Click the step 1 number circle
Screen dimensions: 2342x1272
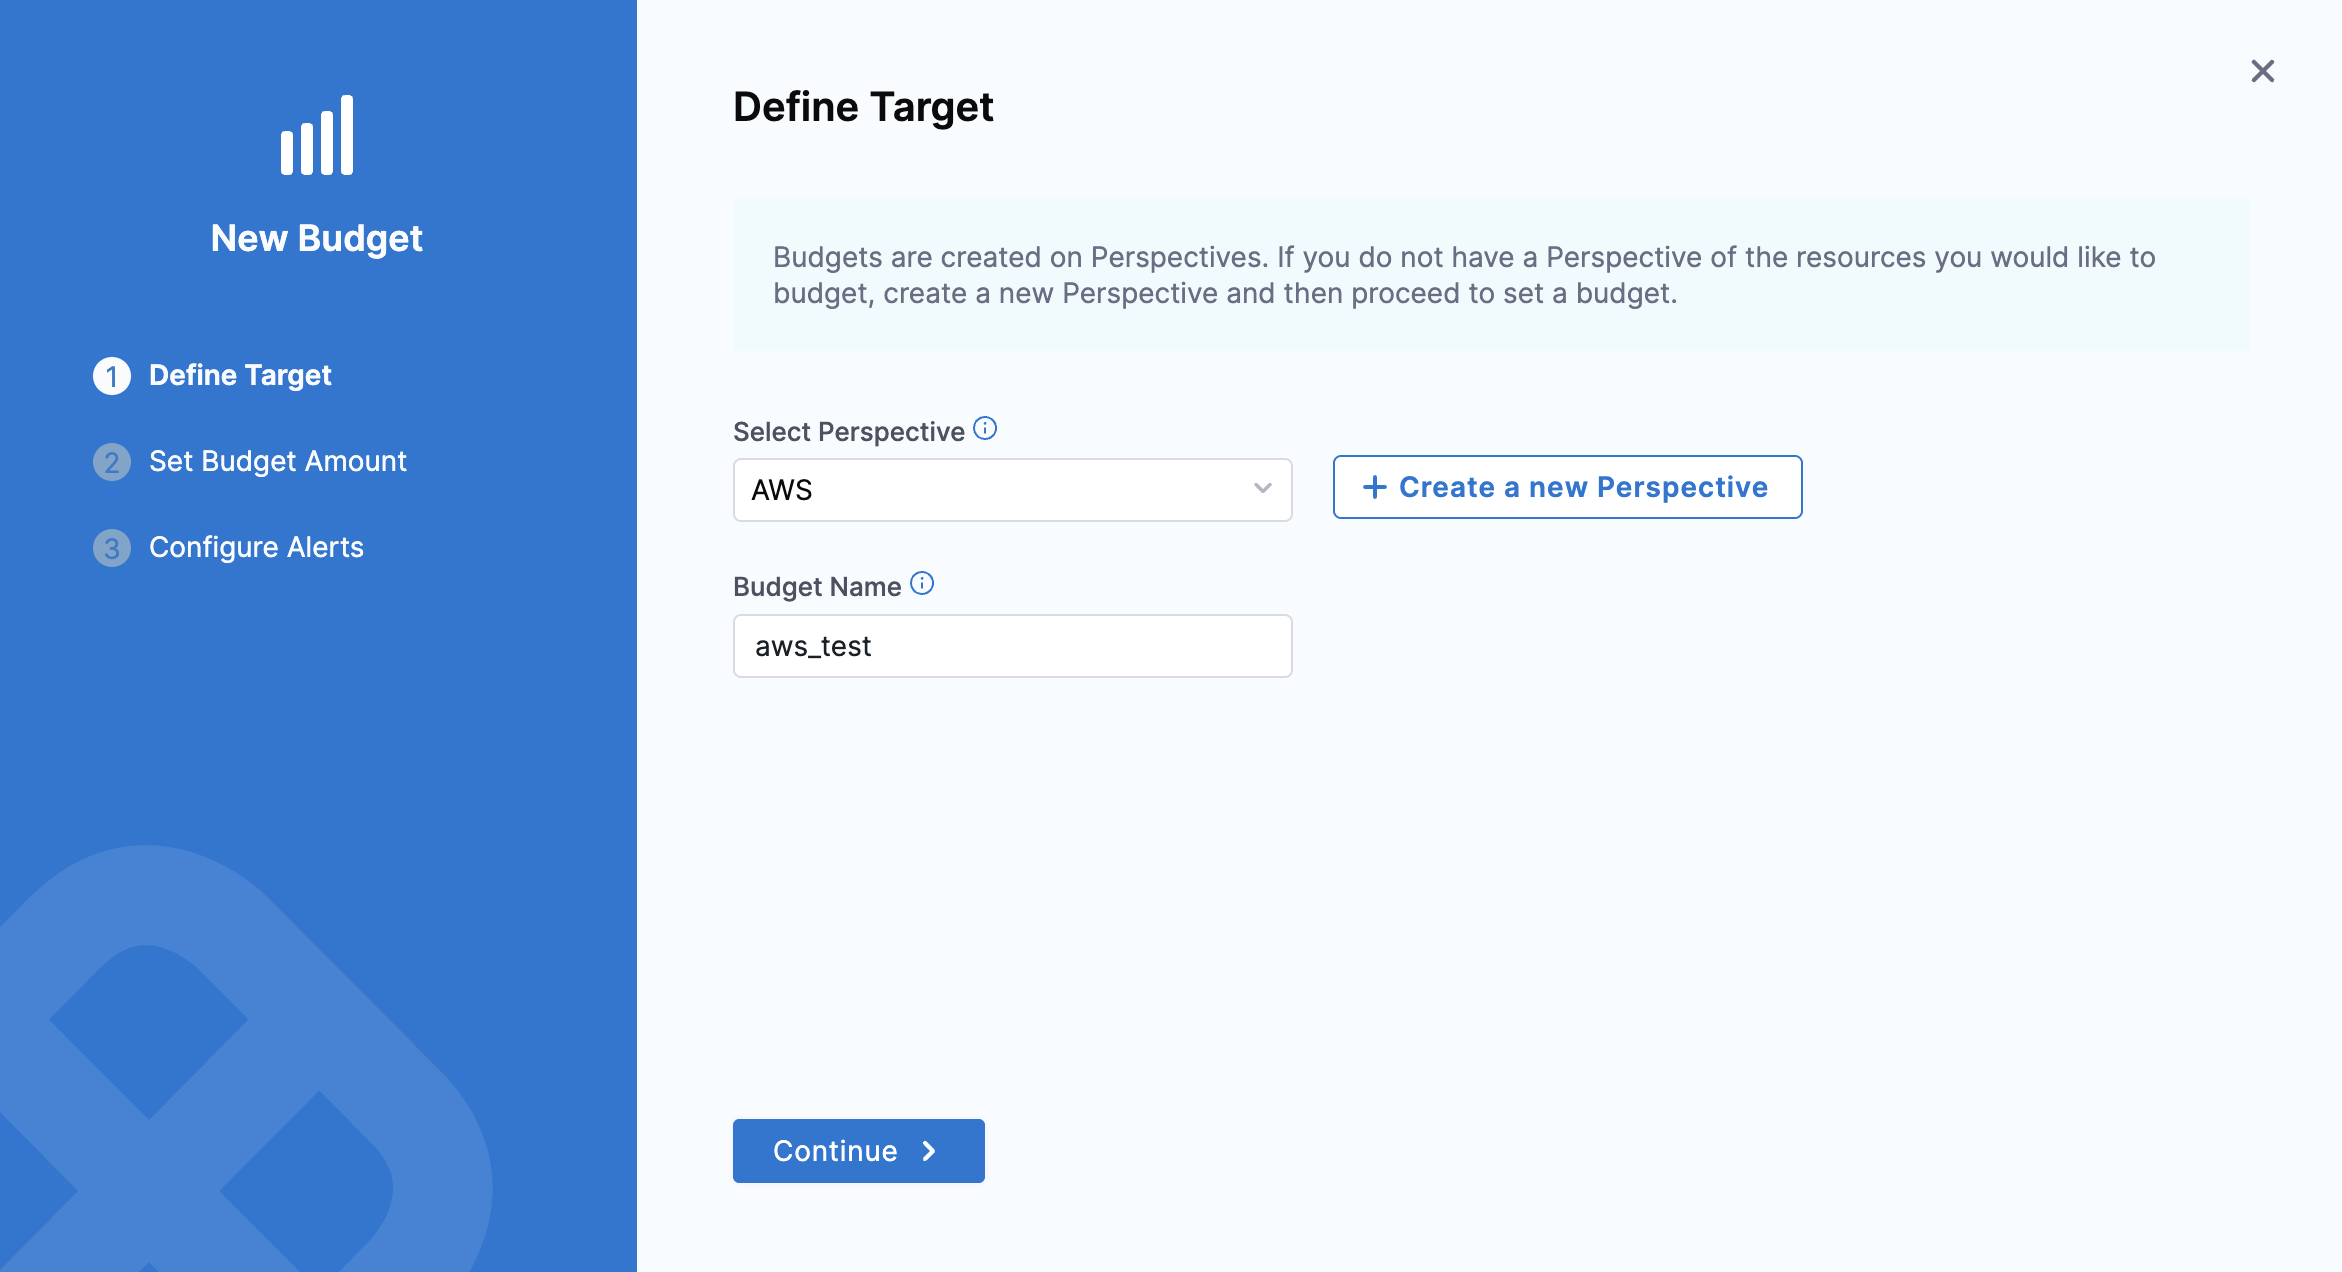[x=112, y=376]
